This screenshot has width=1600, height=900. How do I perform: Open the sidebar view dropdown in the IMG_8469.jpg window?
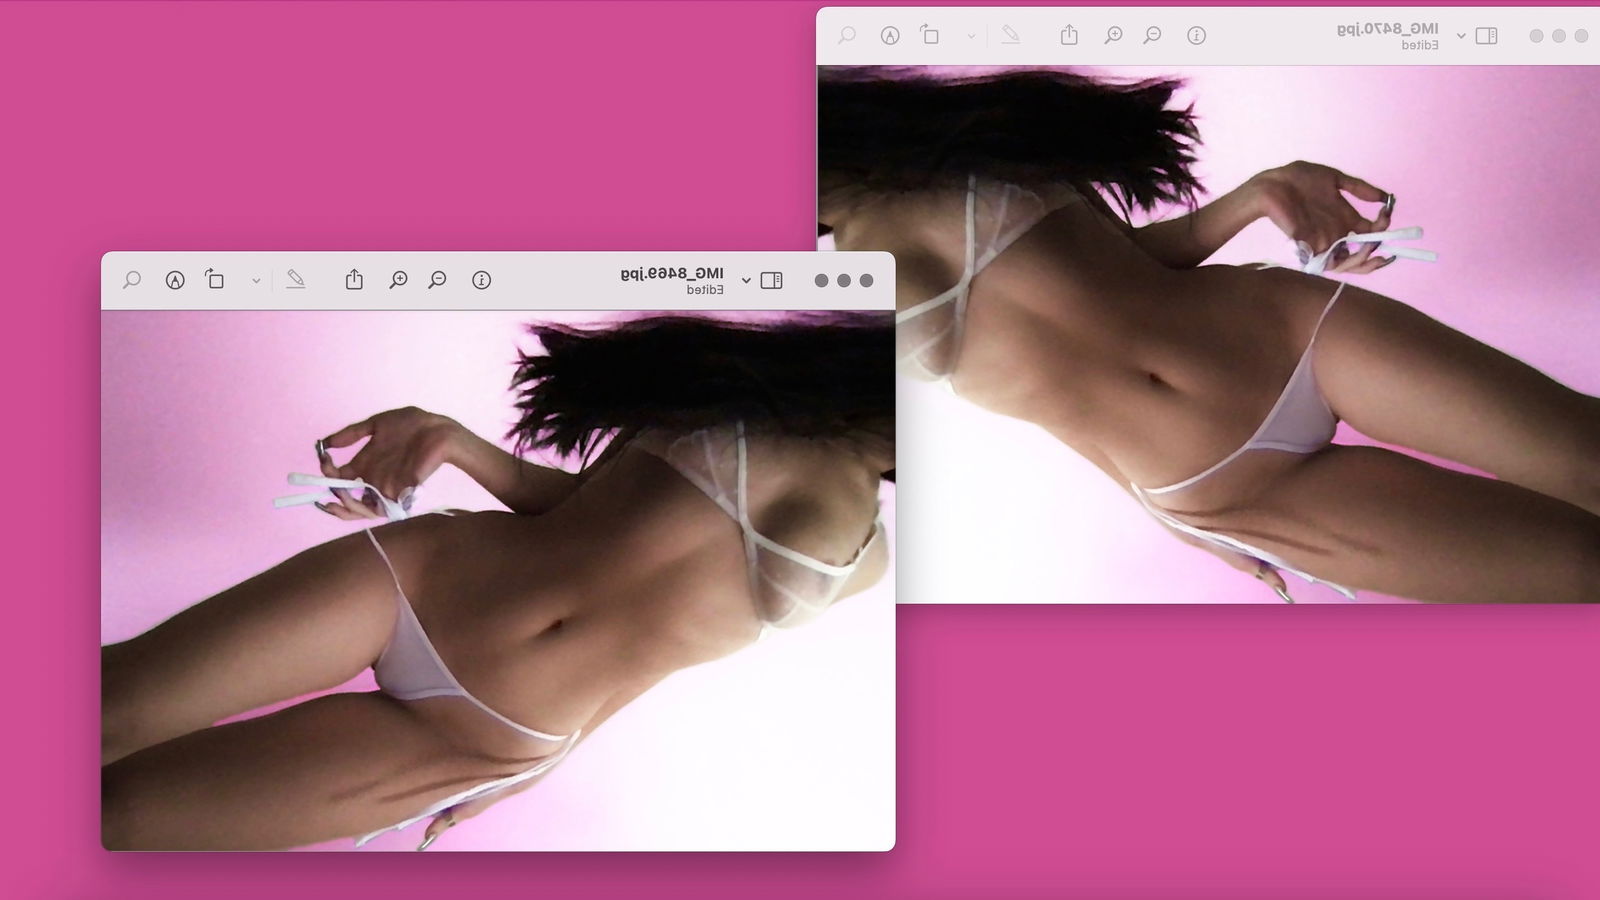pyautogui.click(x=746, y=281)
